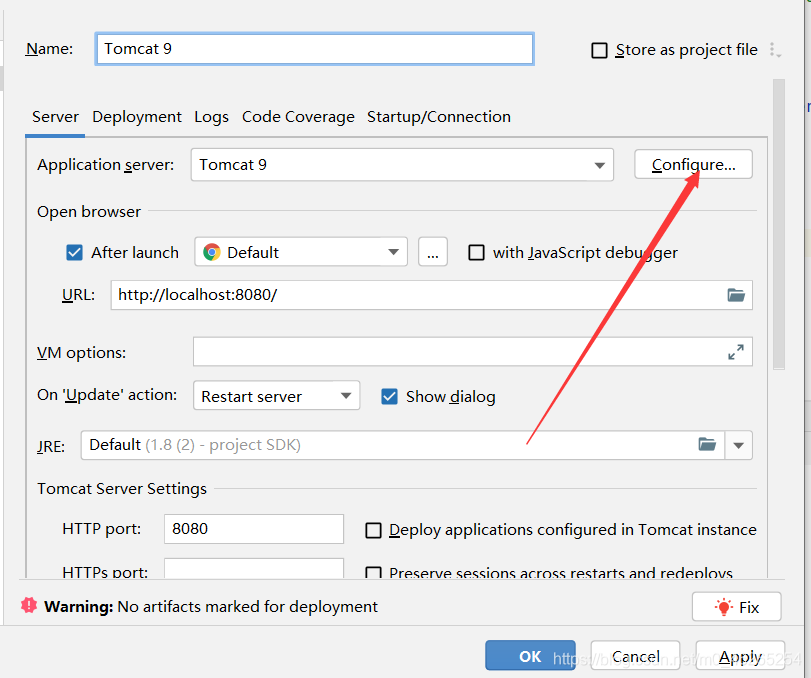Click the Configure... button
This screenshot has width=811, height=678.
(693, 165)
